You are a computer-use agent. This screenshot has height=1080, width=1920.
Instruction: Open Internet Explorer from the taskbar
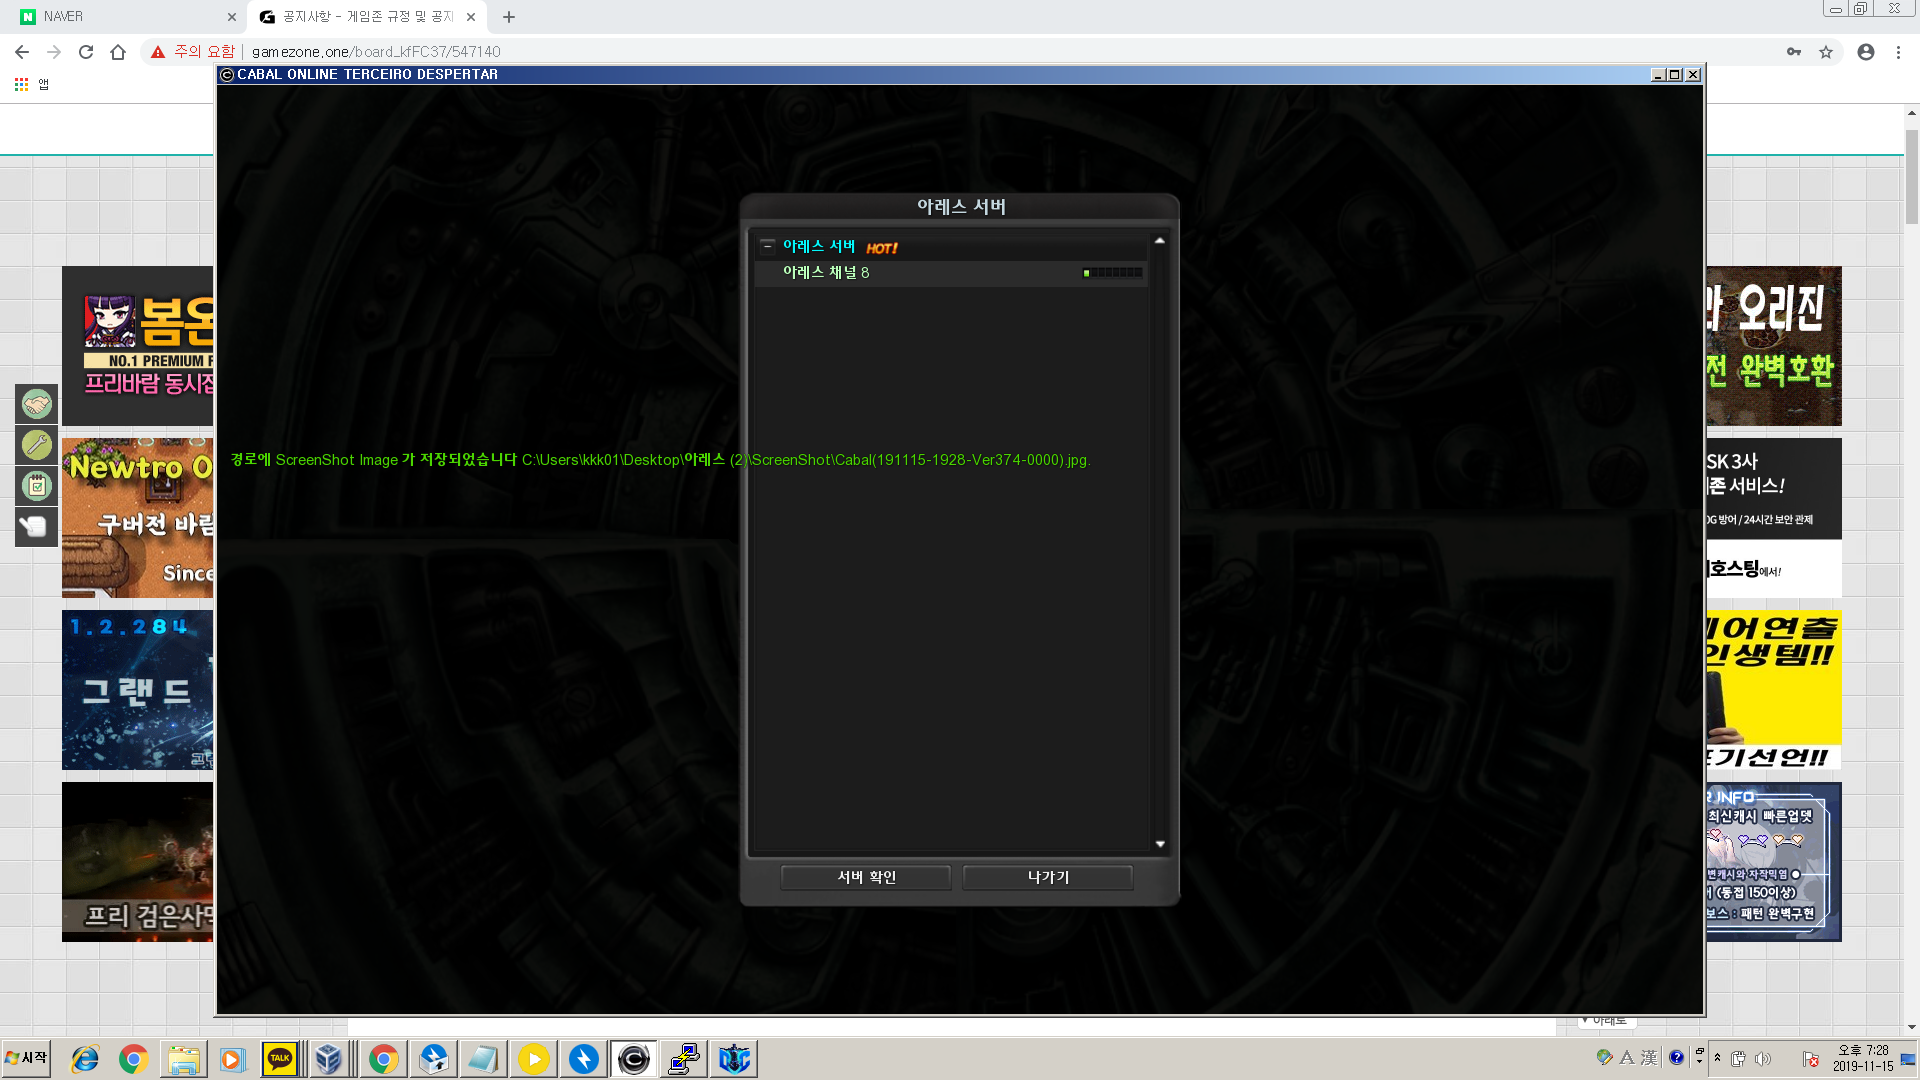85,1059
